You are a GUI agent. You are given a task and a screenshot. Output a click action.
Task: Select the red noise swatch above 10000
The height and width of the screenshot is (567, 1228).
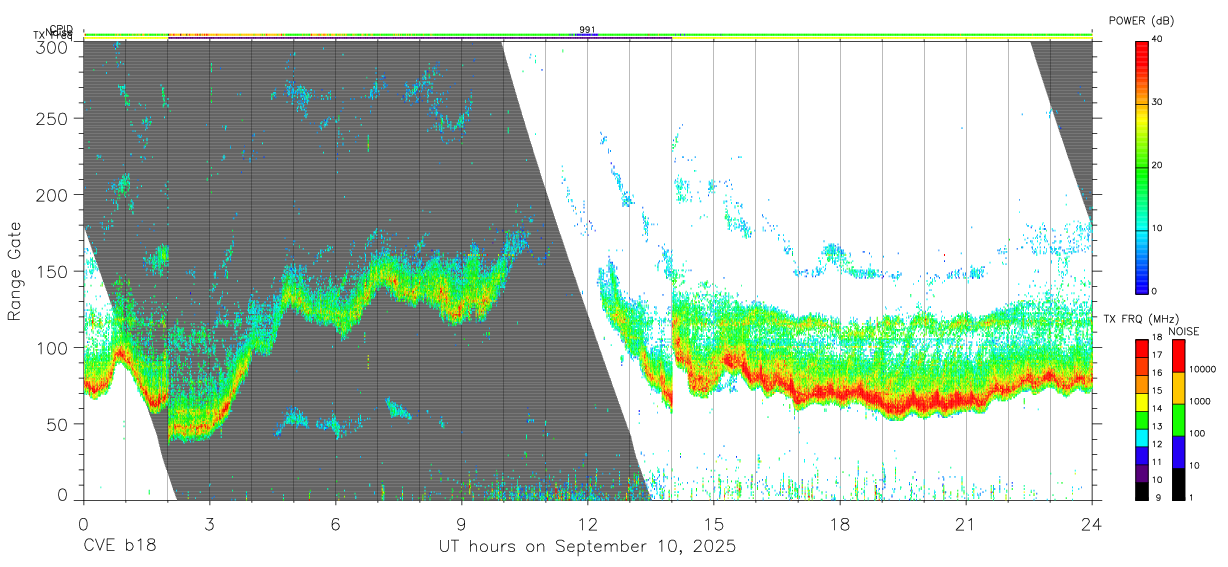click(1178, 356)
